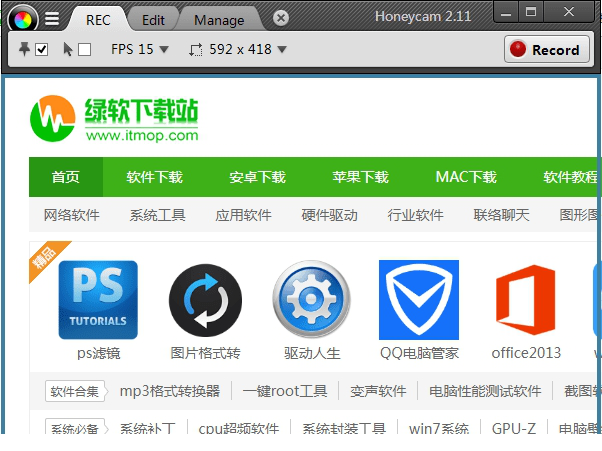Open the mp3格式转换器 link
Viewport: 602px width, 451px height.
point(170,391)
